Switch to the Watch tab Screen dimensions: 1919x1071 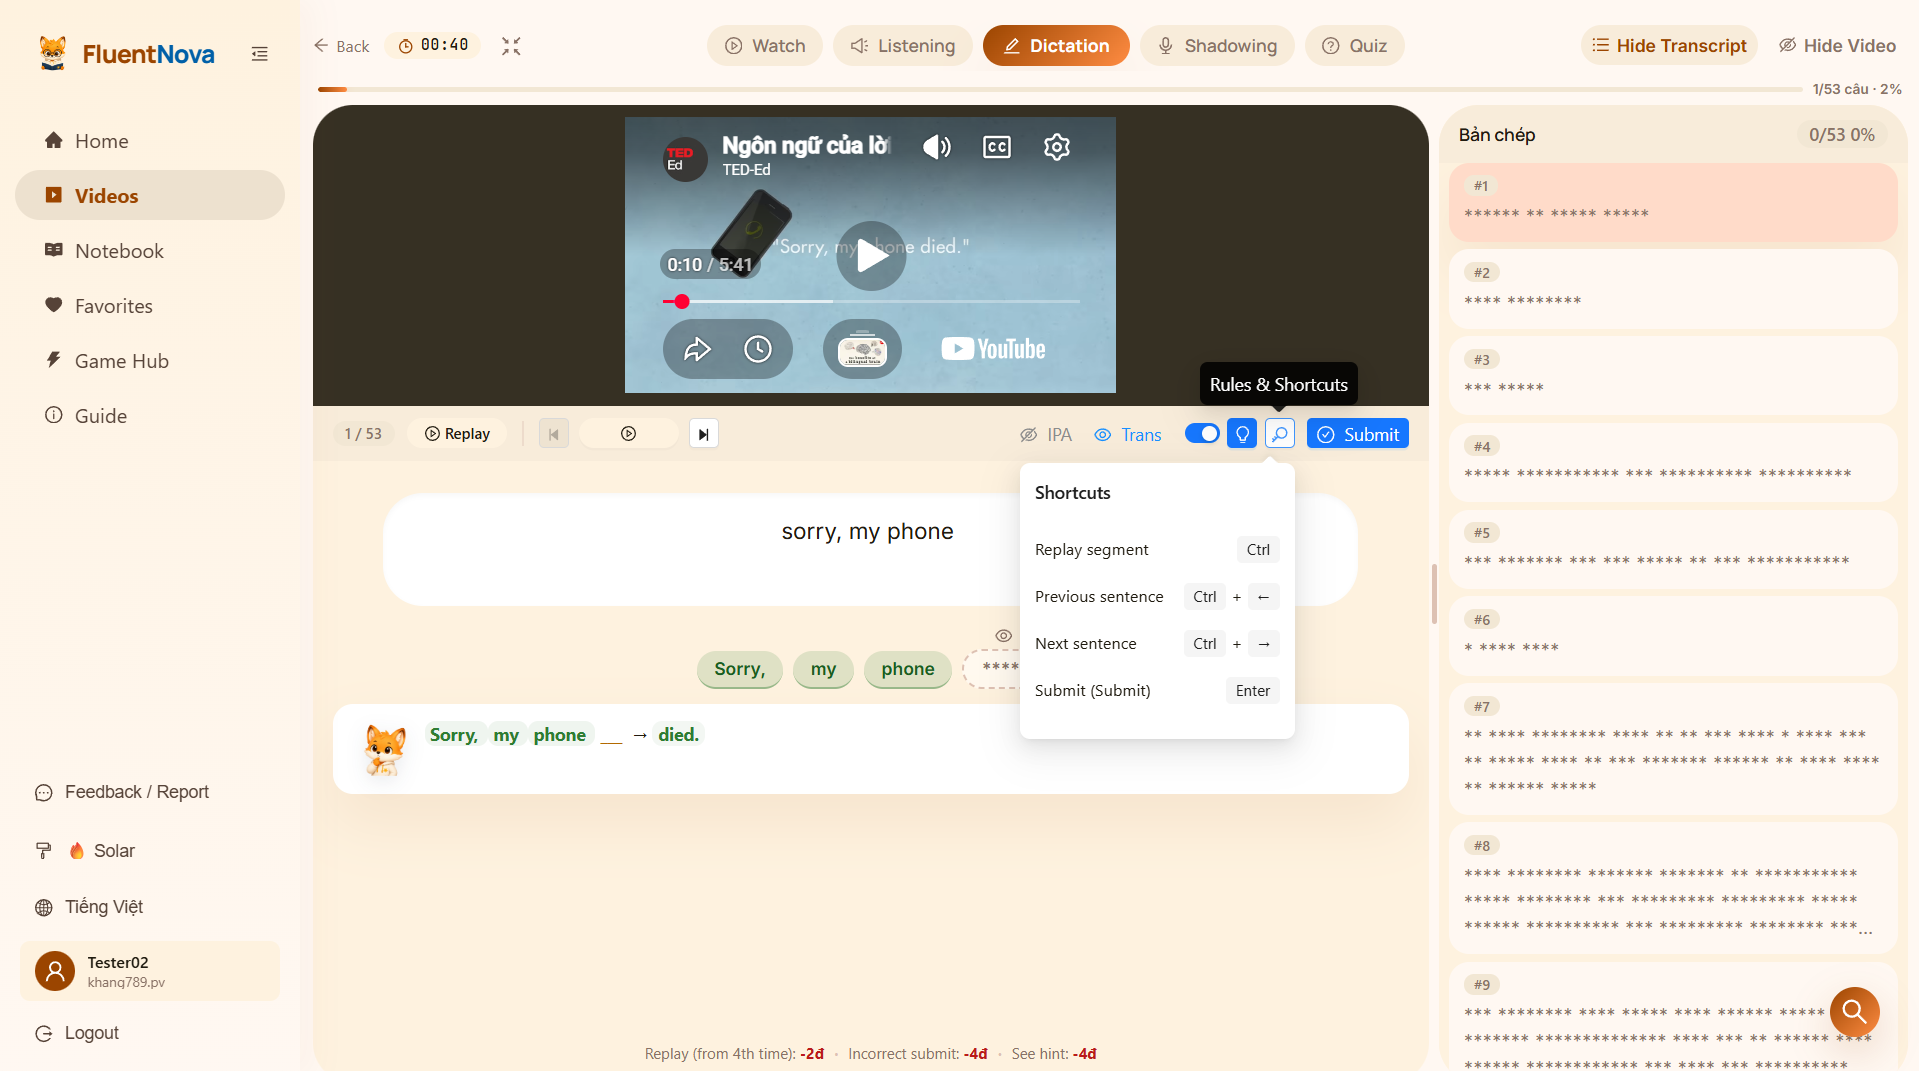pos(765,46)
